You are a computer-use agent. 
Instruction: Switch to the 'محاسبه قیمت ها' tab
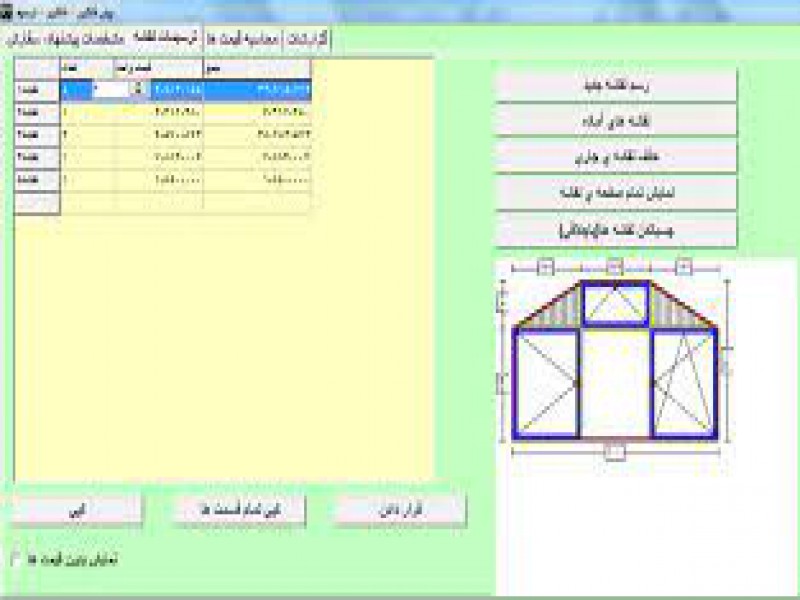coord(243,40)
